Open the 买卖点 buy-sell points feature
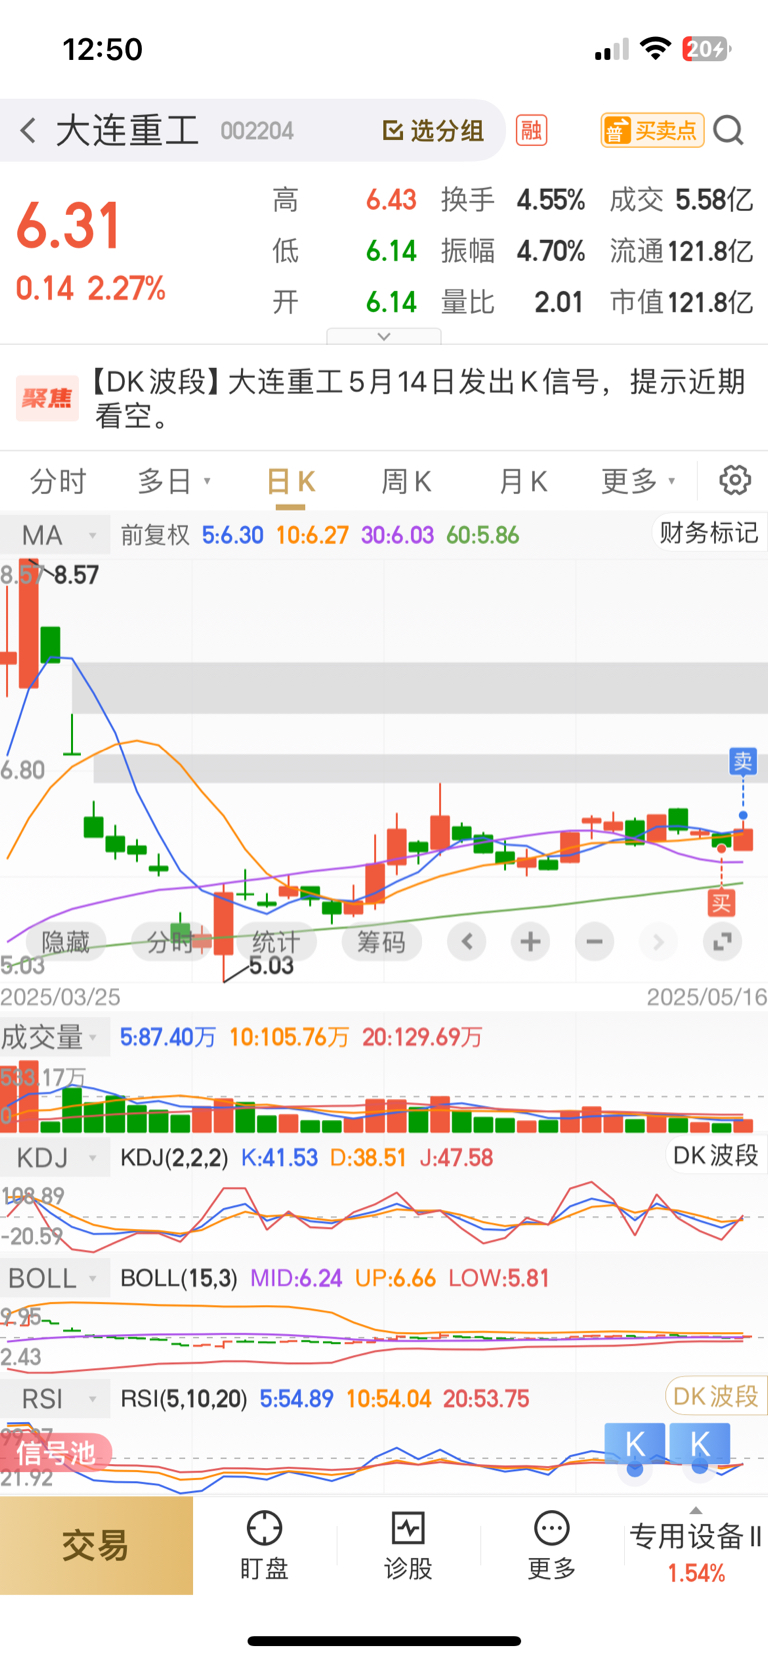This screenshot has width=768, height=1663. tap(652, 130)
